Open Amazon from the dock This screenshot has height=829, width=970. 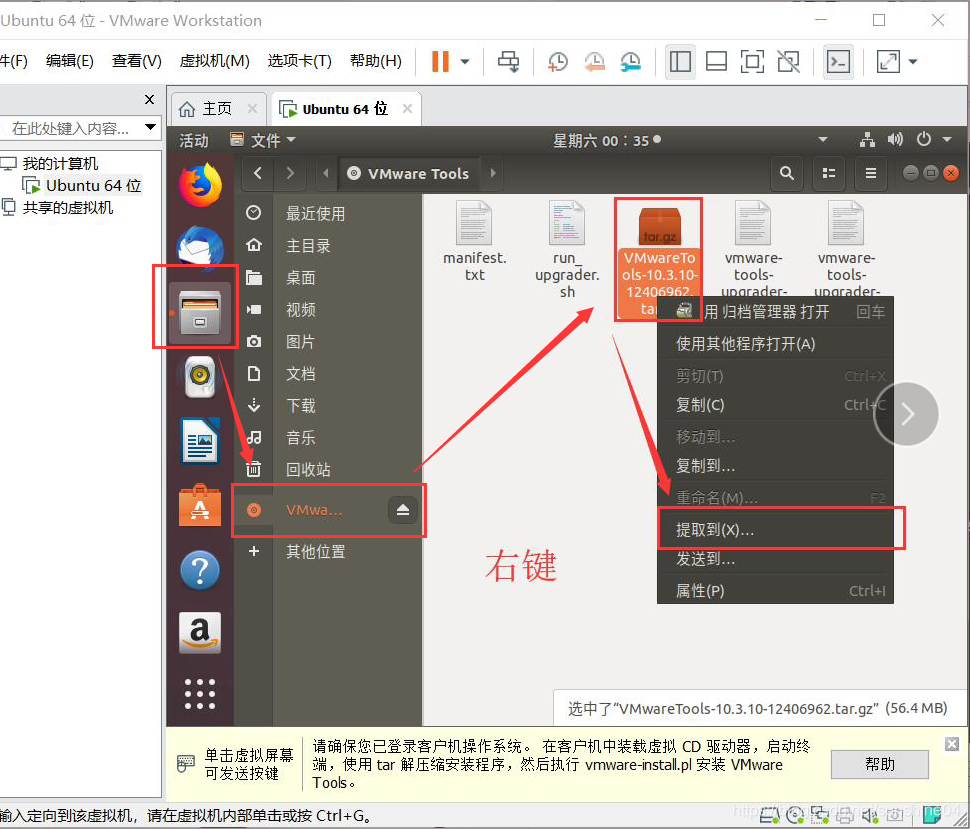[x=199, y=633]
